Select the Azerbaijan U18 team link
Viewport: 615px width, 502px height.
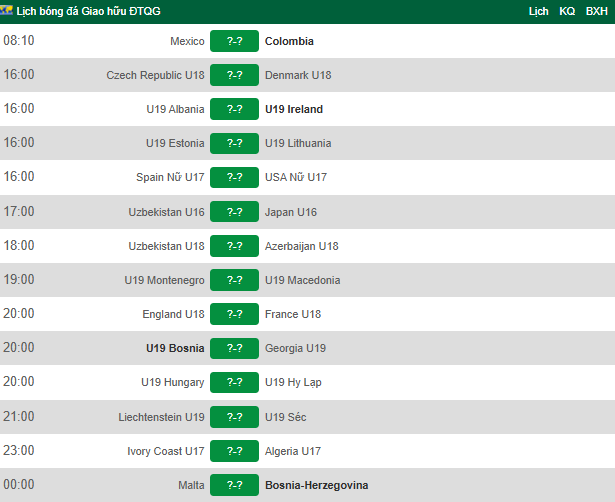302,246
